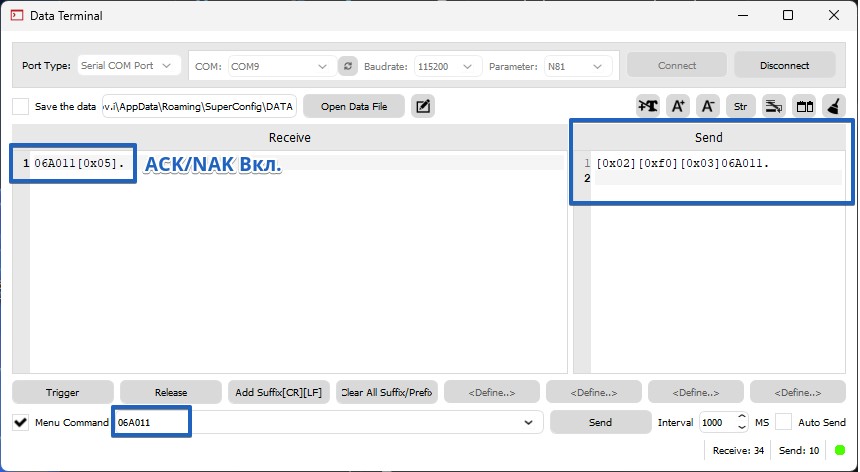Click the line wrap settings icon
The height and width of the screenshot is (472, 860).
pos(772,106)
